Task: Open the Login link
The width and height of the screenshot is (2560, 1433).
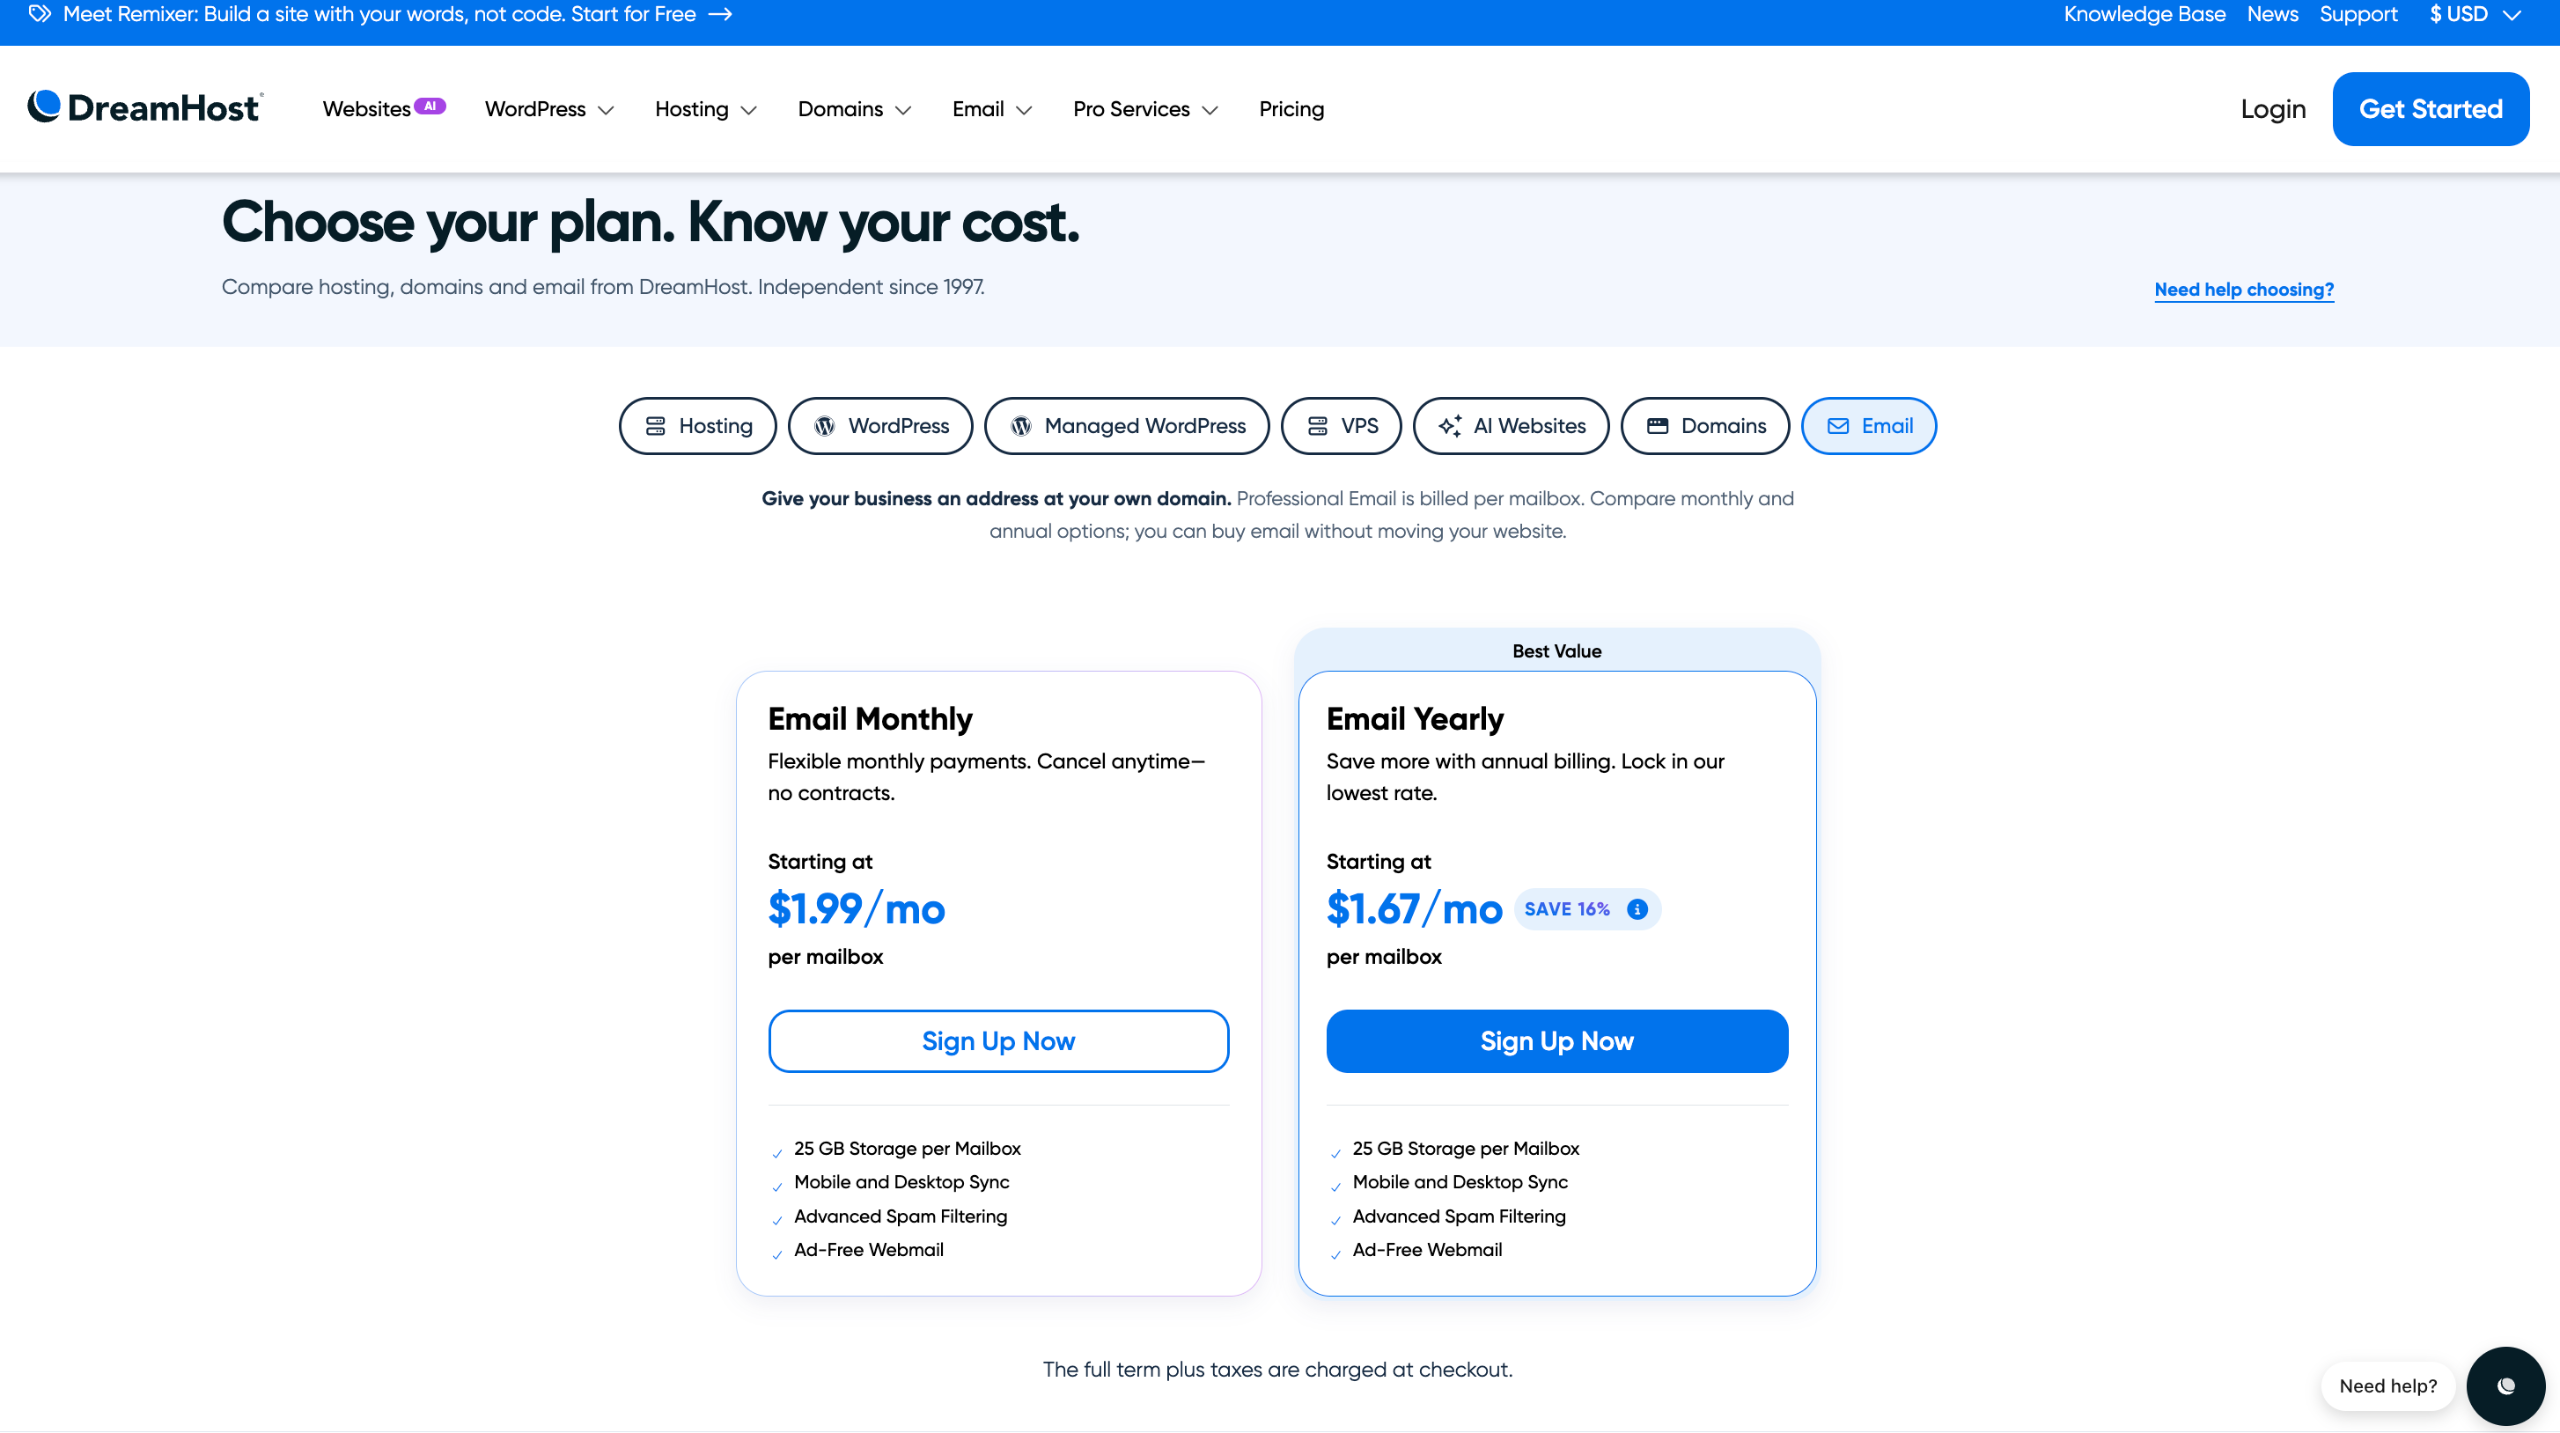Action: click(x=2273, y=109)
